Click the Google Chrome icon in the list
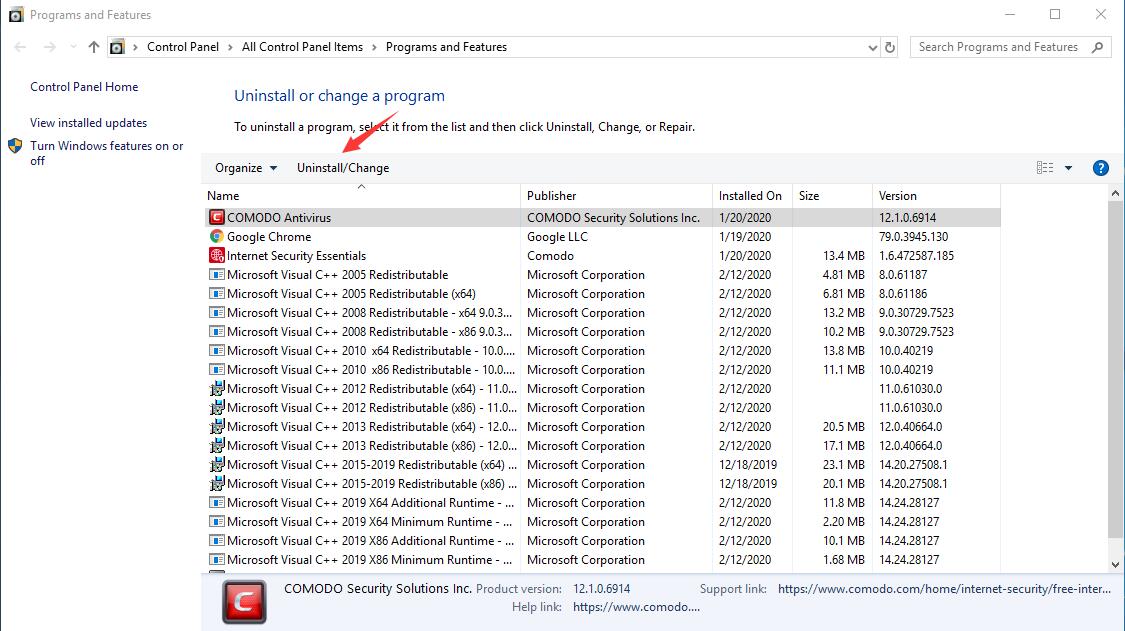Viewport: 1125px width, 631px height. click(217, 236)
